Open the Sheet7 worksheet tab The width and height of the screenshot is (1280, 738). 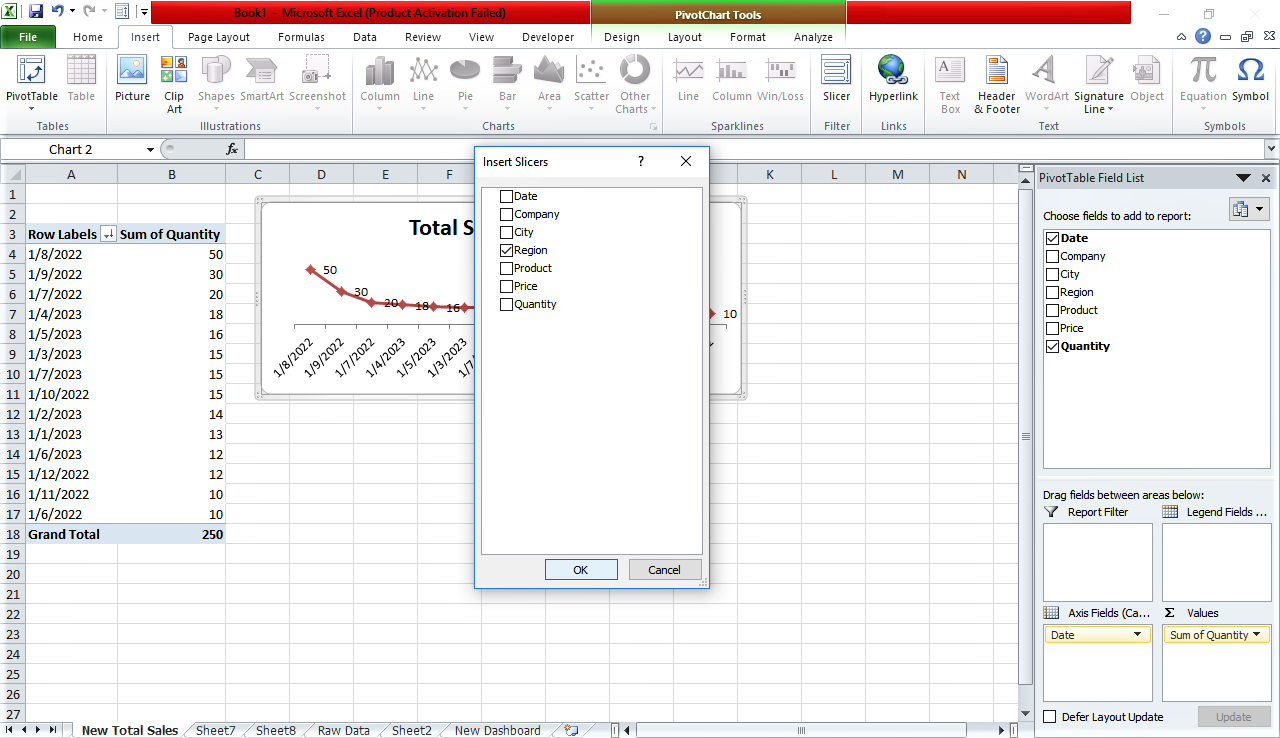215,730
